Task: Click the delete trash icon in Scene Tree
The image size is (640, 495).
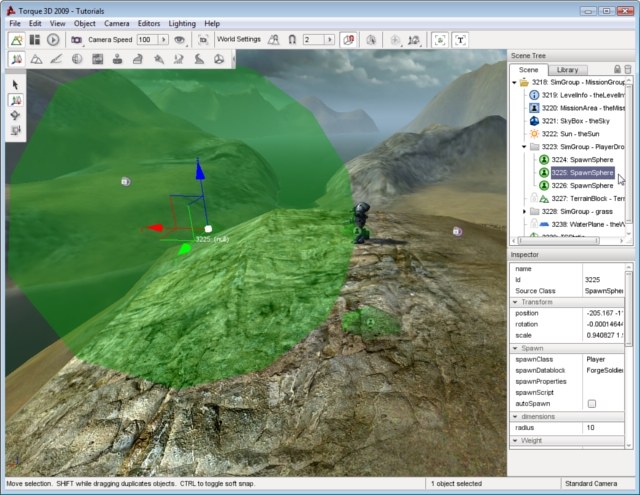Action: [627, 69]
